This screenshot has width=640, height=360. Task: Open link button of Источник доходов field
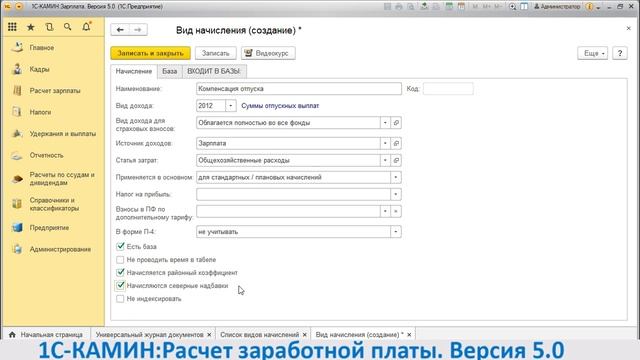coord(396,143)
